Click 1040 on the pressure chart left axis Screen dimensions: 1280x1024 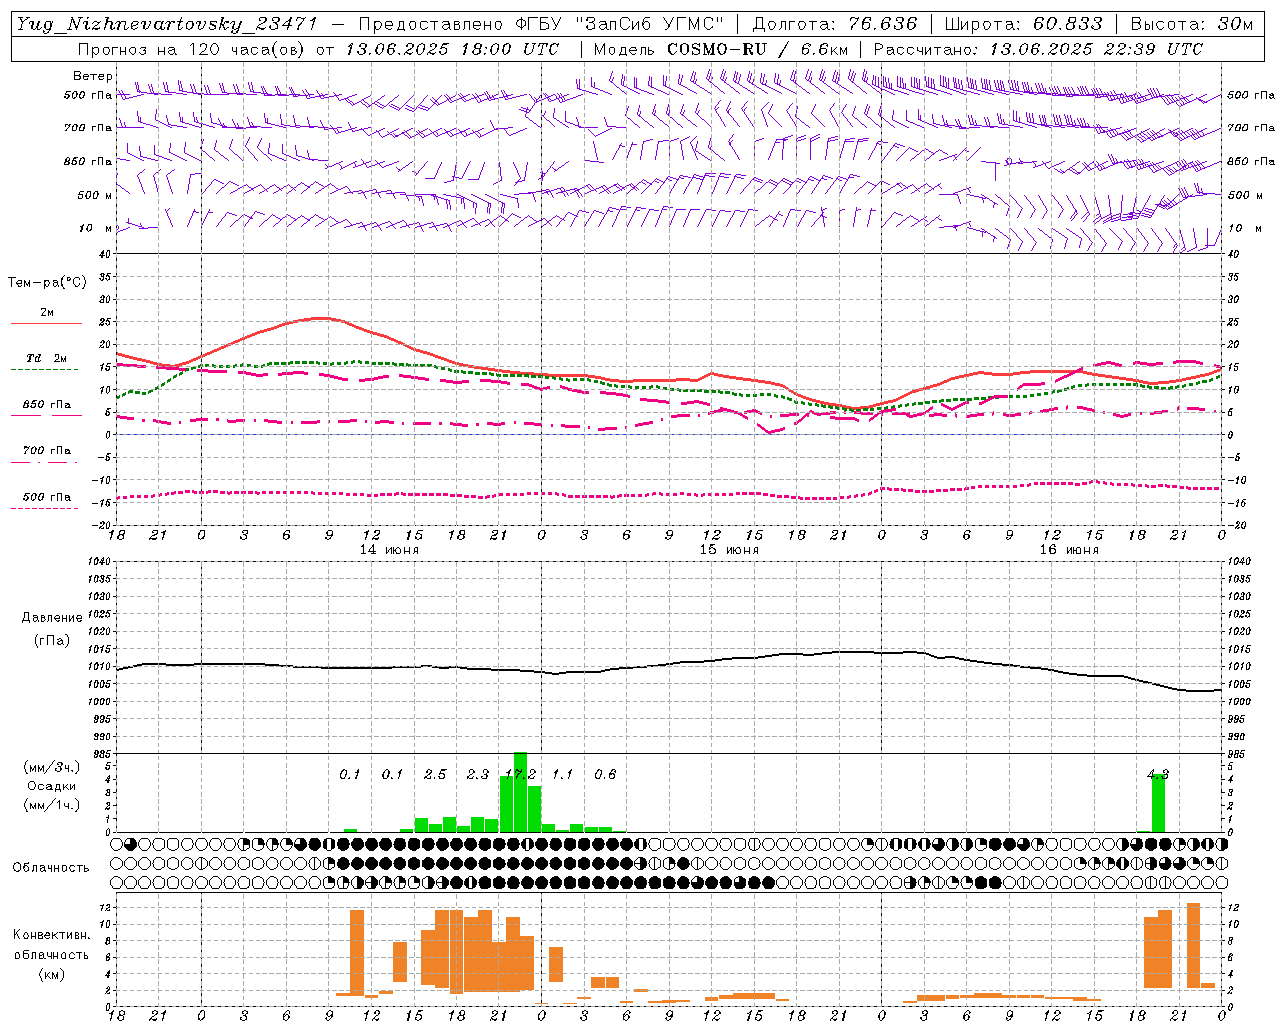pyautogui.click(x=98, y=561)
